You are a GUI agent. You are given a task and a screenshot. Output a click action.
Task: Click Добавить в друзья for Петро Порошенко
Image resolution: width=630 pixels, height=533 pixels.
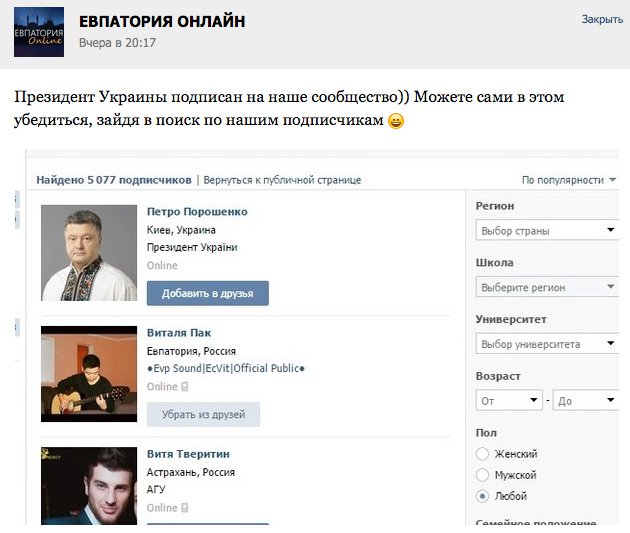pos(207,294)
